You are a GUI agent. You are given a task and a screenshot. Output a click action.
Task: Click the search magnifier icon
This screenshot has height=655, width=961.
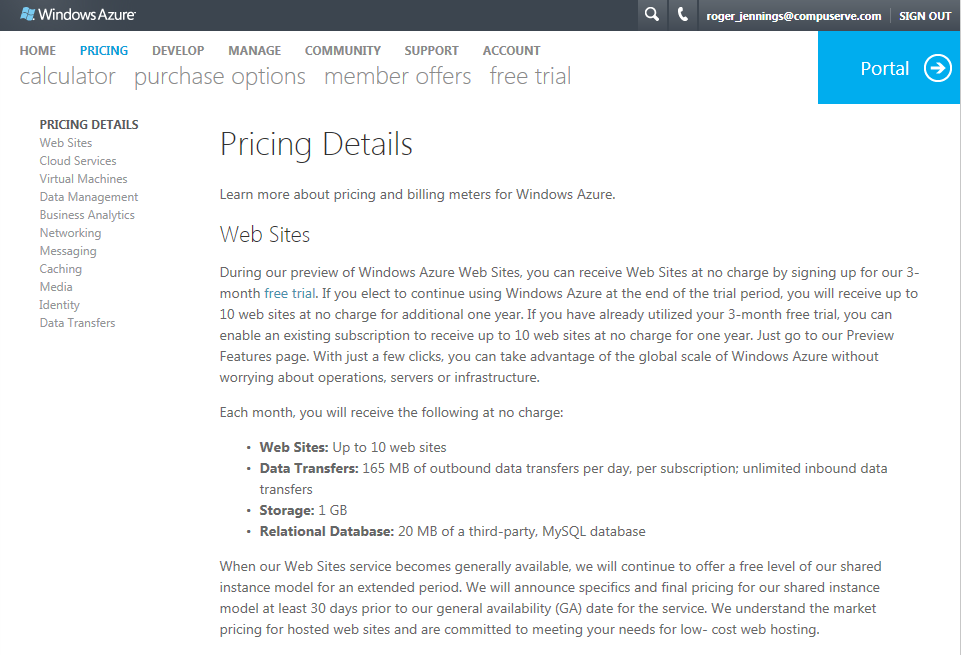click(x=652, y=15)
